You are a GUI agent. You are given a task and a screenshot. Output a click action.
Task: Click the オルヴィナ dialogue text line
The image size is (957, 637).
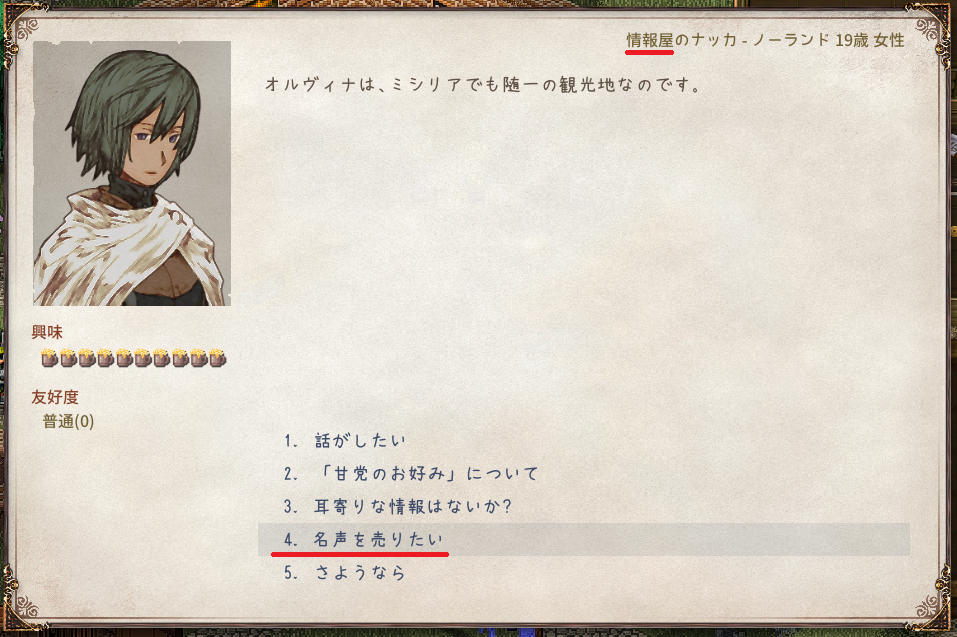click(x=483, y=84)
